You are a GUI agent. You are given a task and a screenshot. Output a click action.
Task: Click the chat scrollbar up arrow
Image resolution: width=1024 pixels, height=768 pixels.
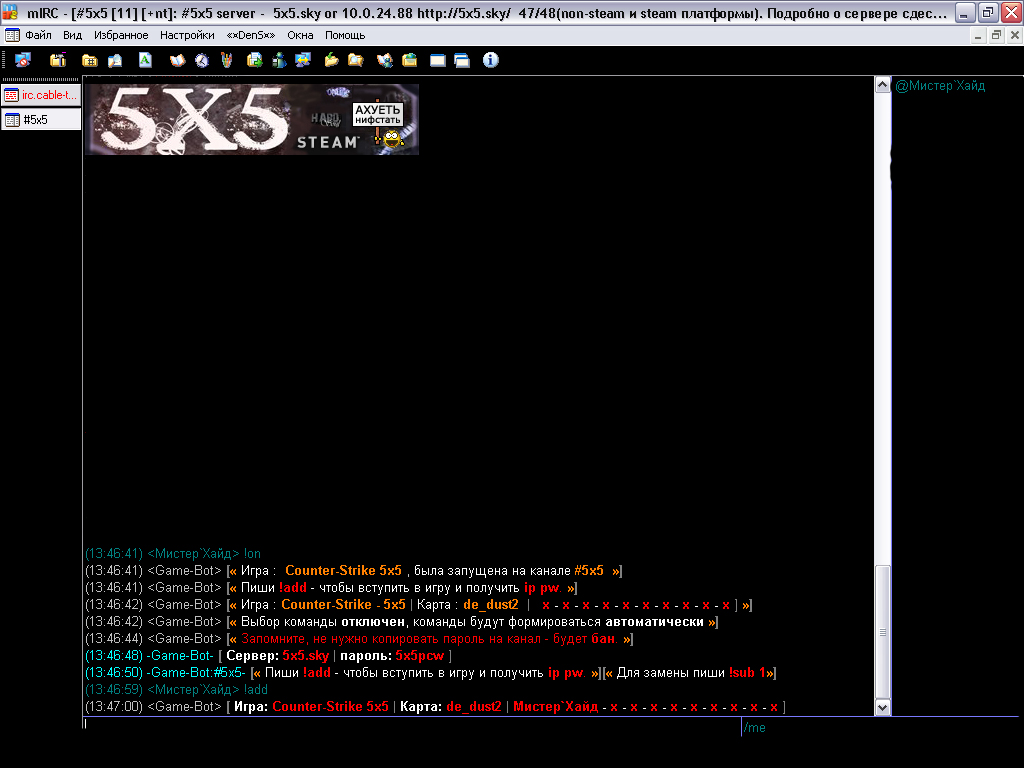point(883,86)
